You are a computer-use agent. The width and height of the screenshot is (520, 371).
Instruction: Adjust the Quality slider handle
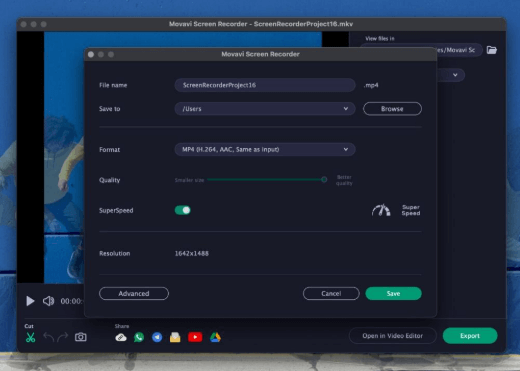point(324,180)
